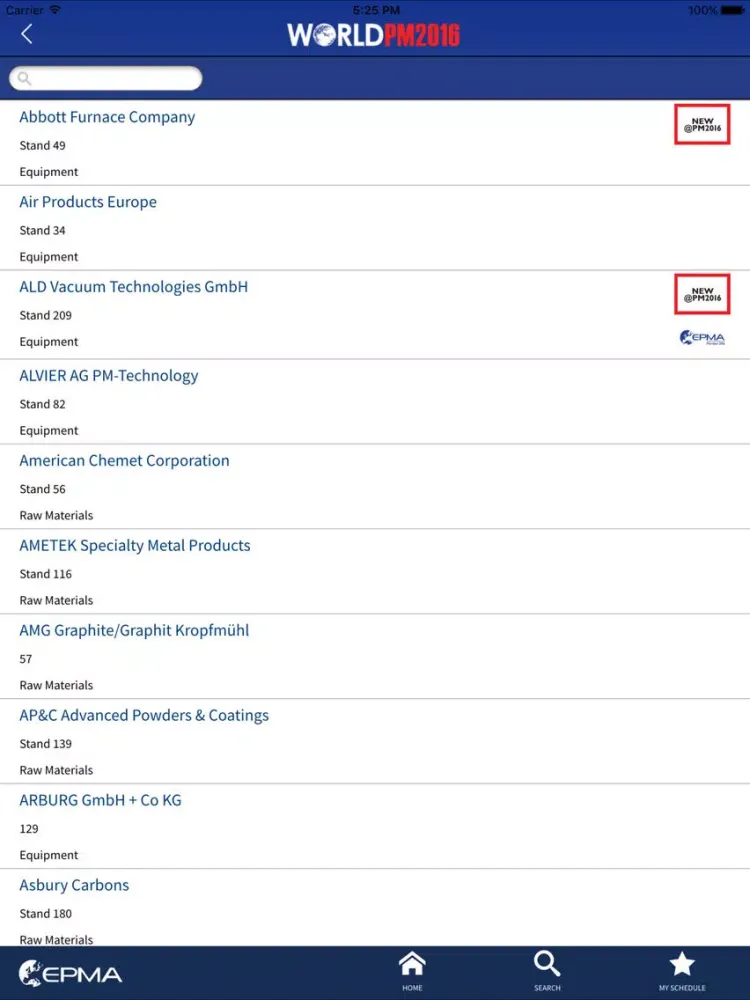Select the 129 stand number under ARBURG
Screen dimensions: 750x1000
[x=29, y=828]
